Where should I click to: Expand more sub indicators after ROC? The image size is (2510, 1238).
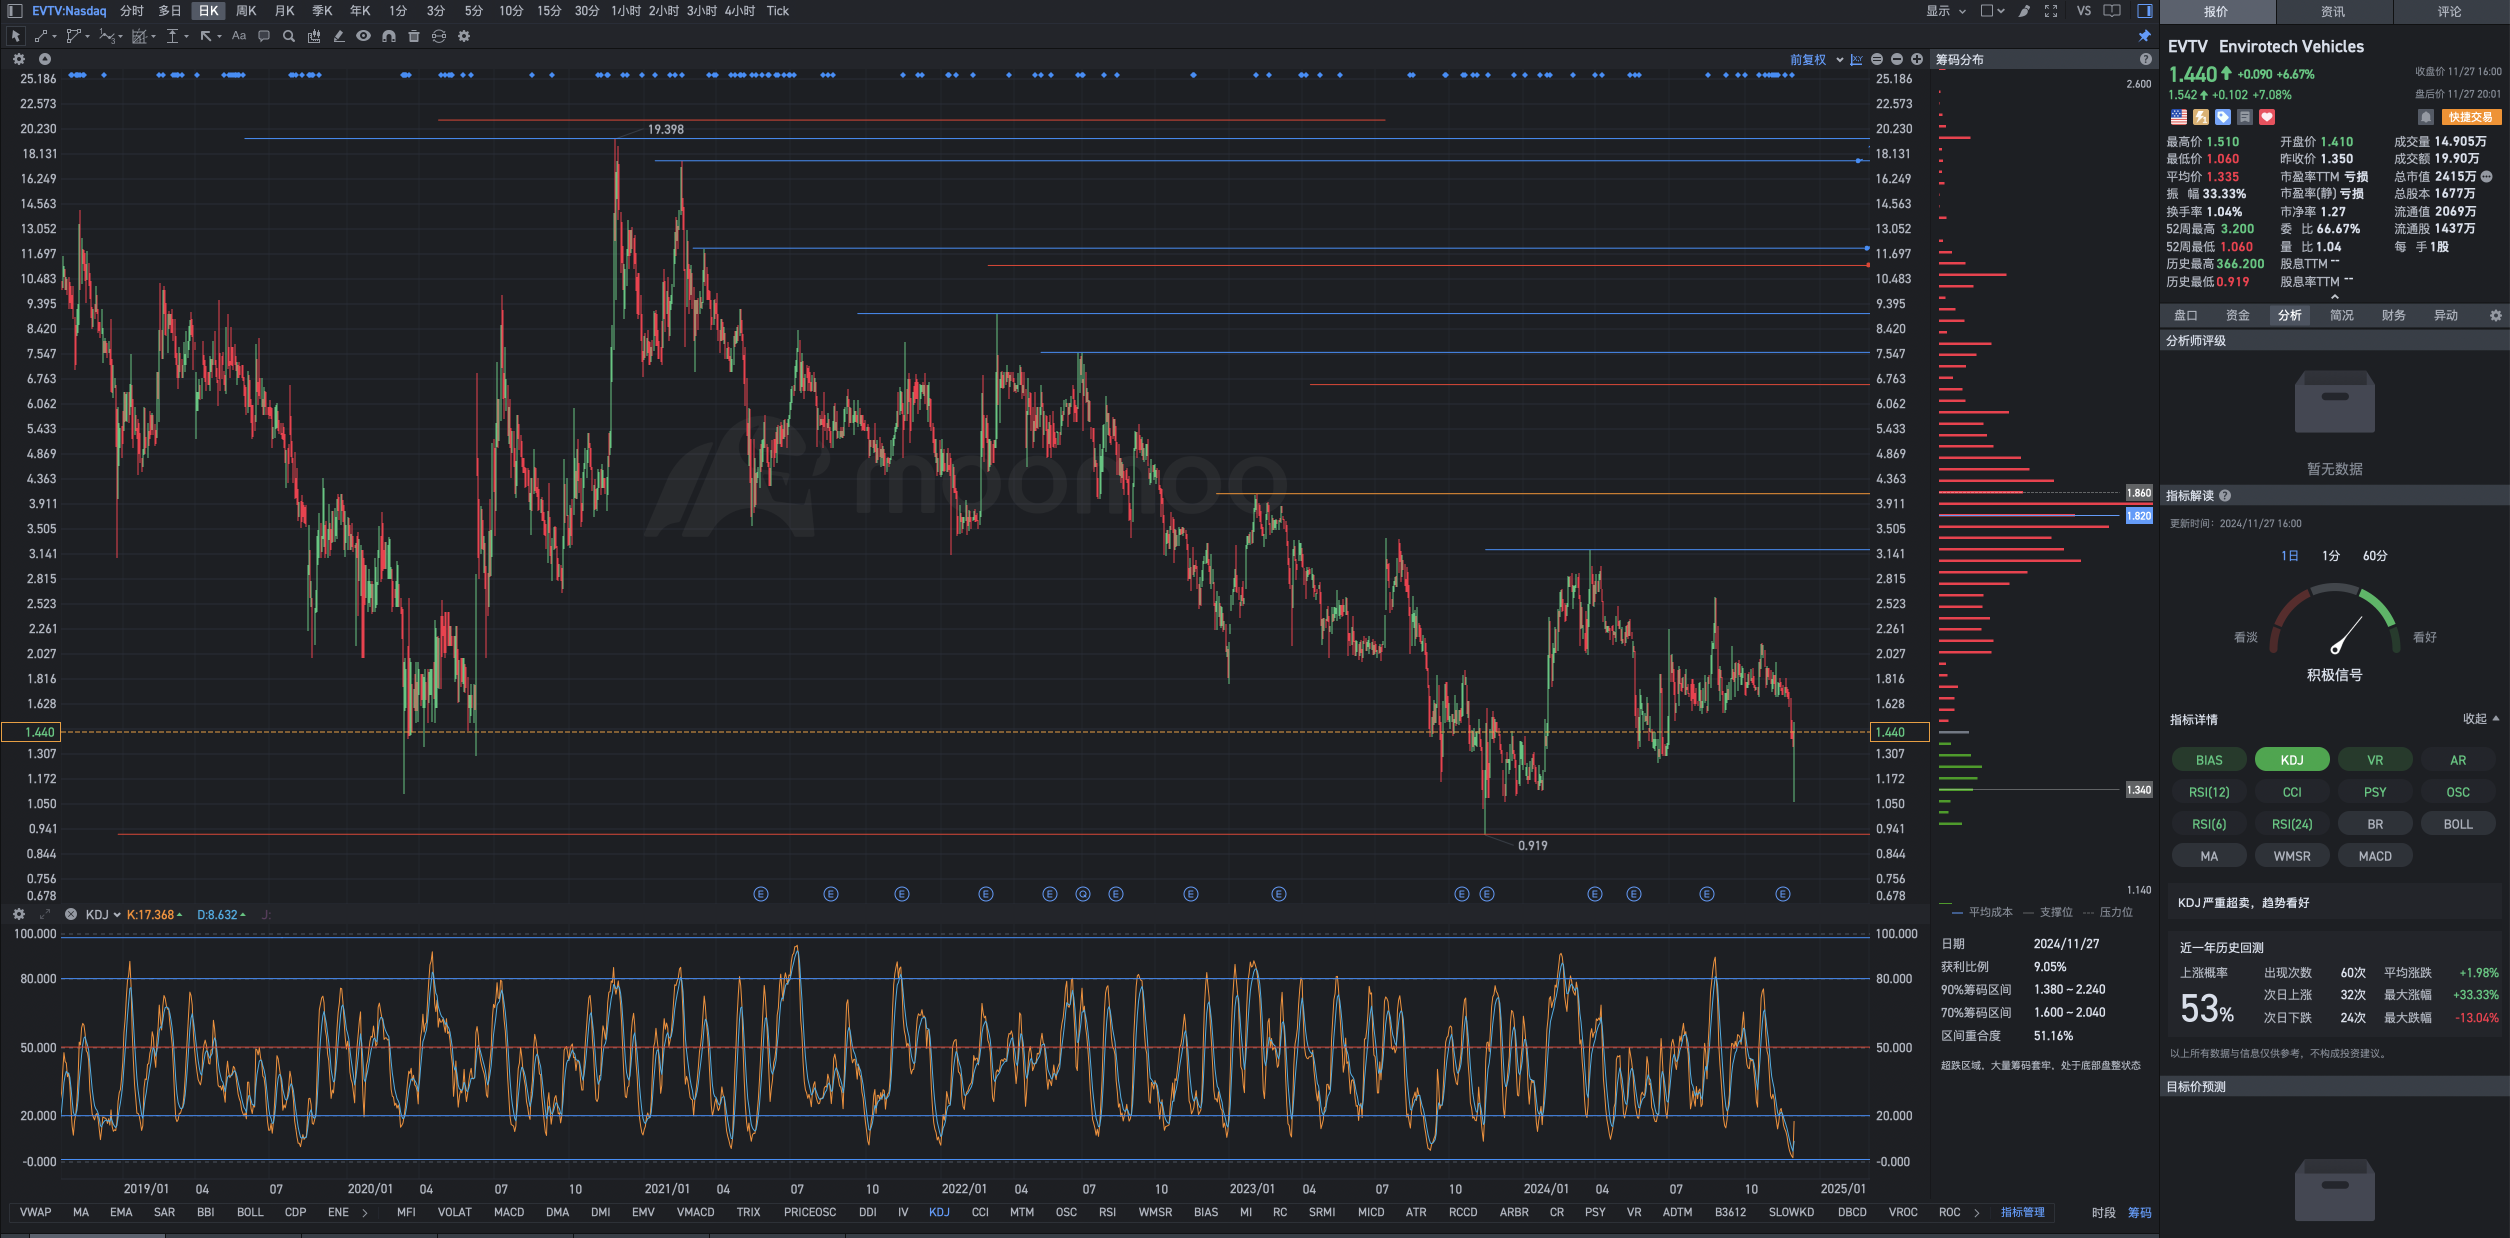1977,1213
